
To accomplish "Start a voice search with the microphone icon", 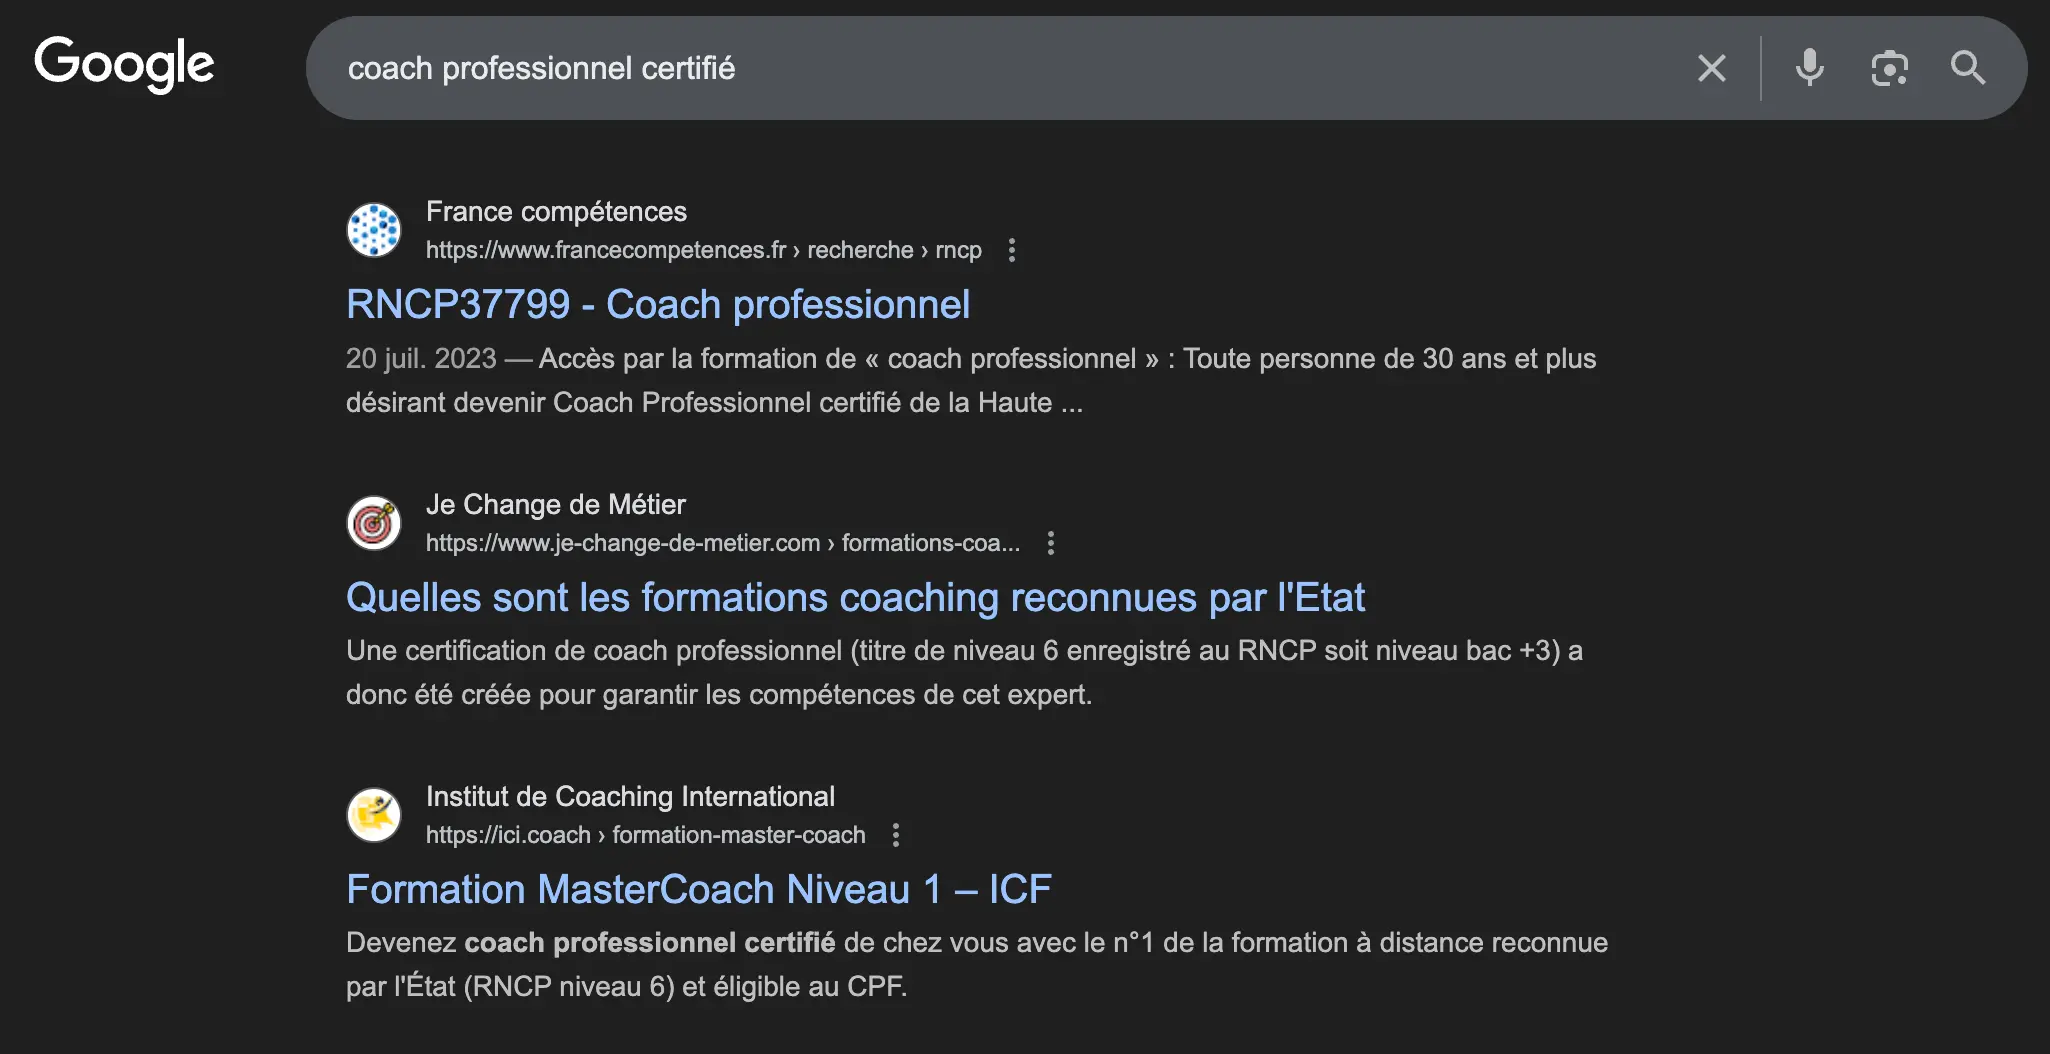I will coord(1809,68).
